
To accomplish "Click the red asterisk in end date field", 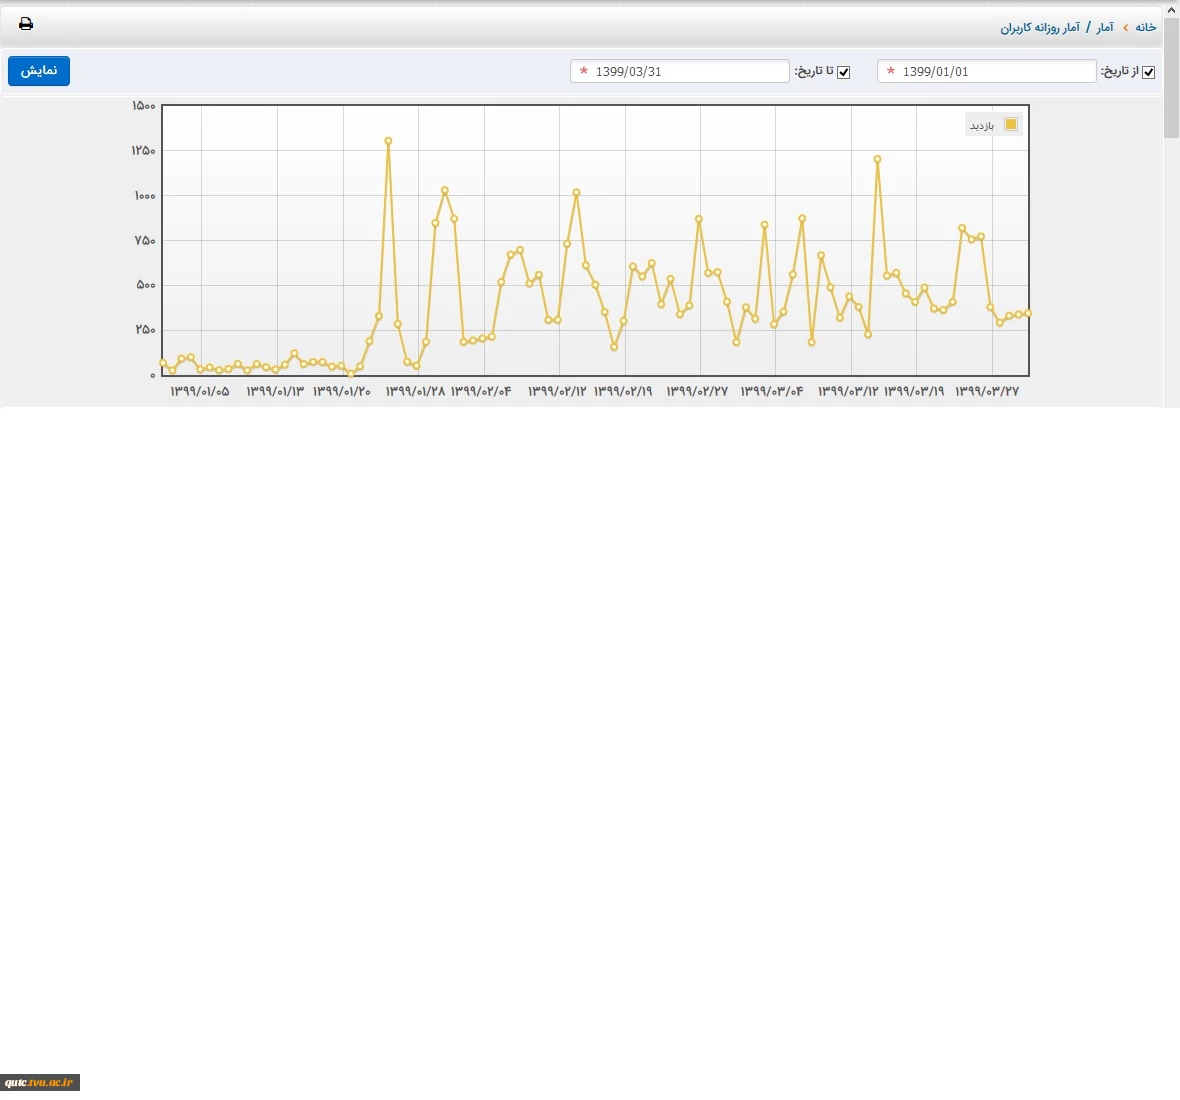I will pos(583,72).
